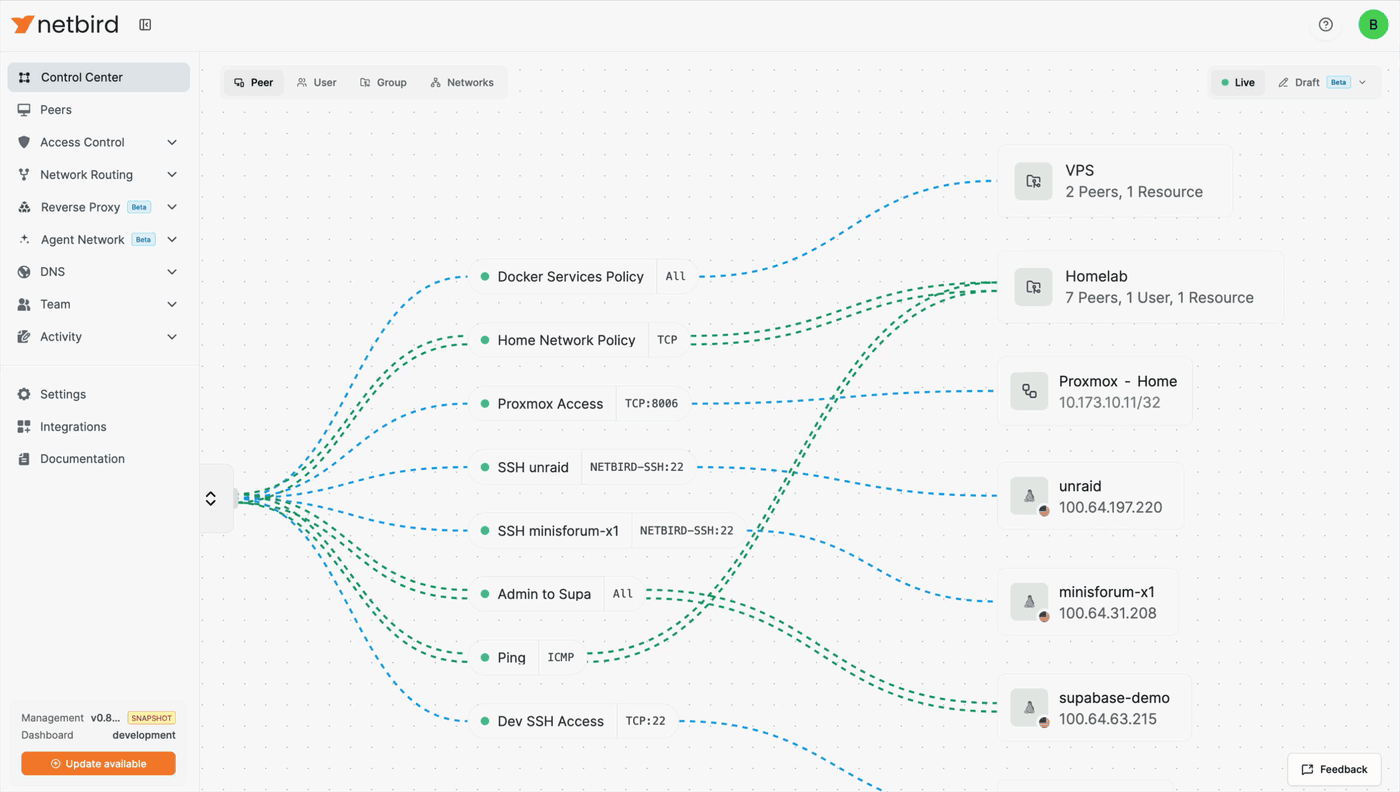Click NETBIRD-SSH:22 tag on SSH unraid
1400x792 pixels.
pyautogui.click(x=636, y=467)
